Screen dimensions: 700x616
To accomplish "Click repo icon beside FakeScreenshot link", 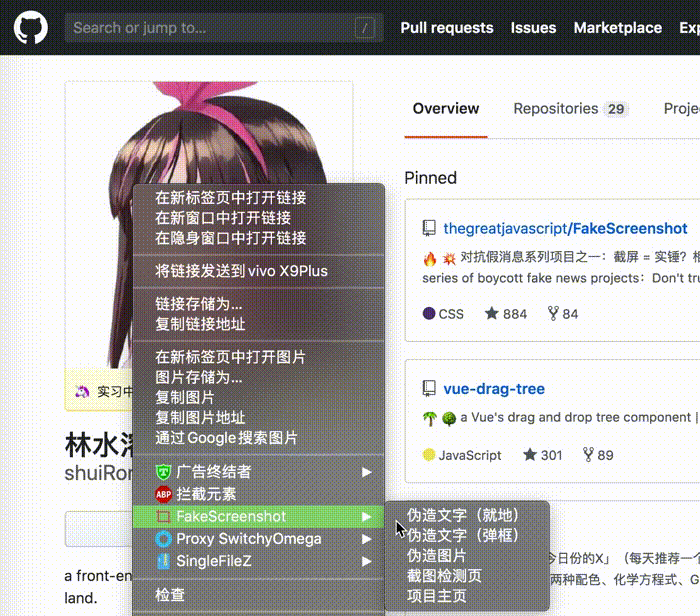I will pyautogui.click(x=429, y=228).
